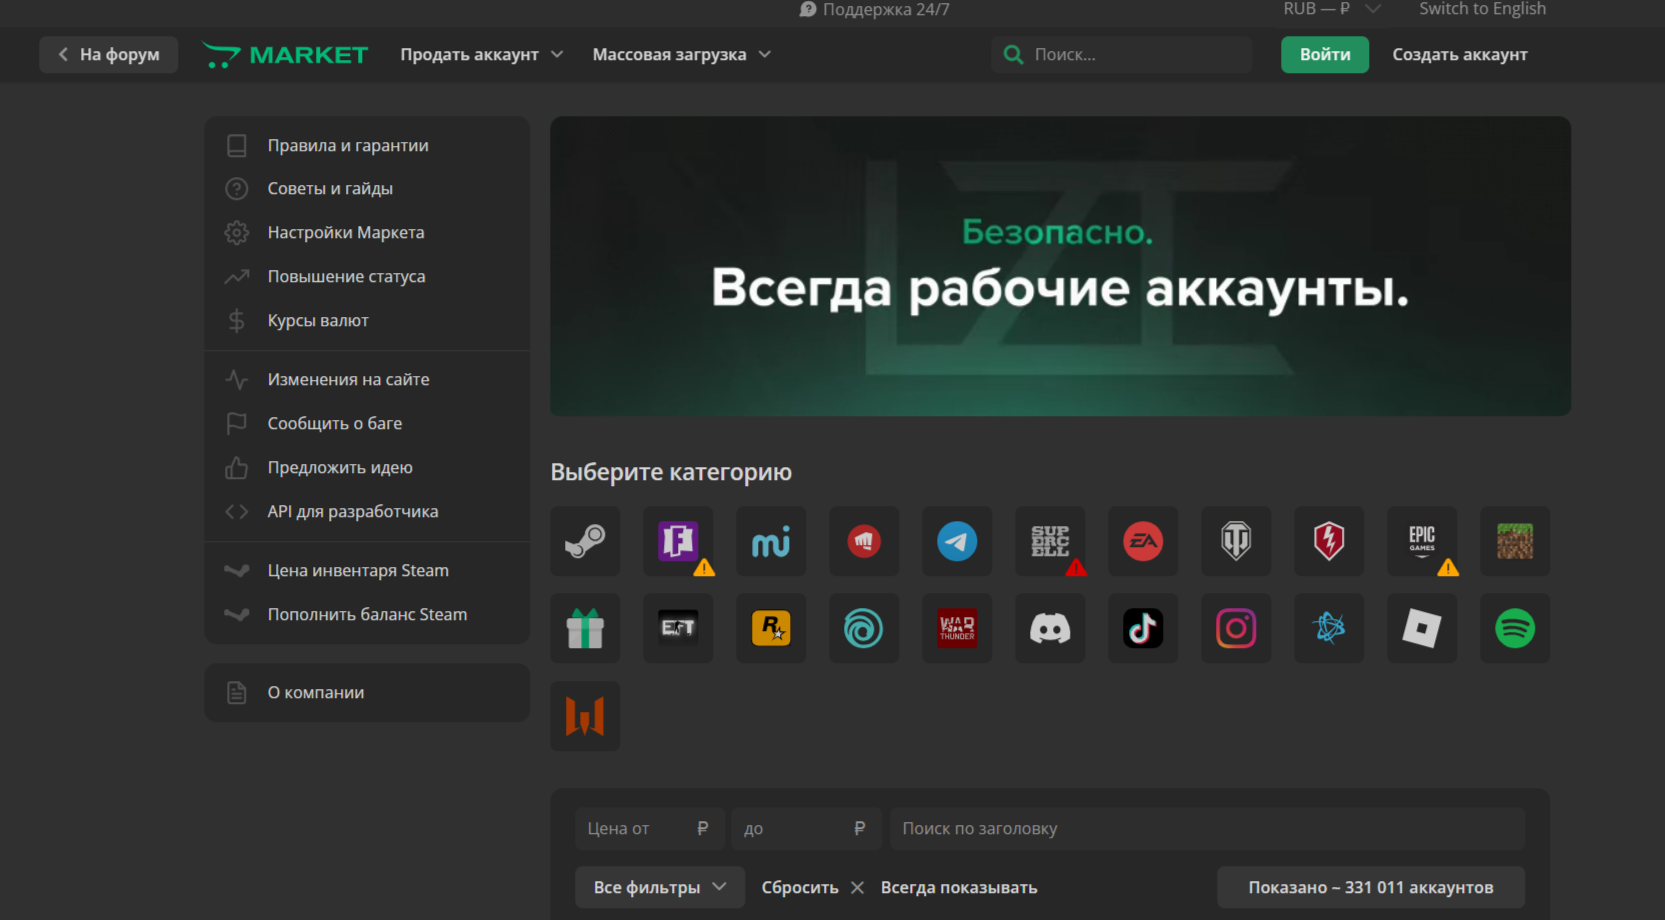Choose the Discord category icon
The width and height of the screenshot is (1665, 920).
click(x=1050, y=628)
